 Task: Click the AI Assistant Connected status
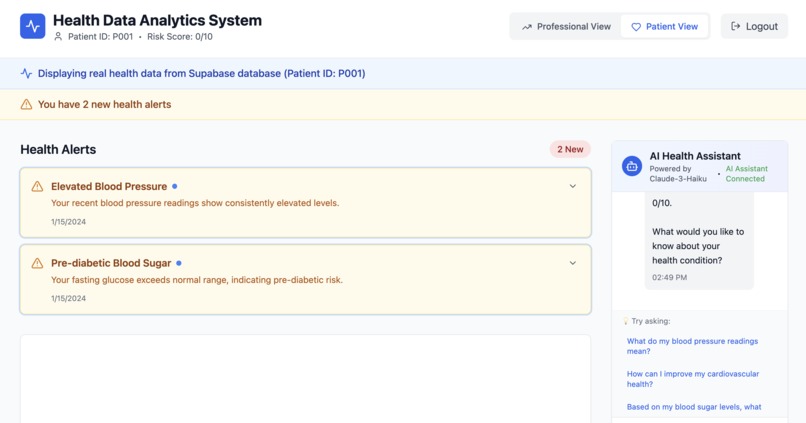[x=746, y=174]
